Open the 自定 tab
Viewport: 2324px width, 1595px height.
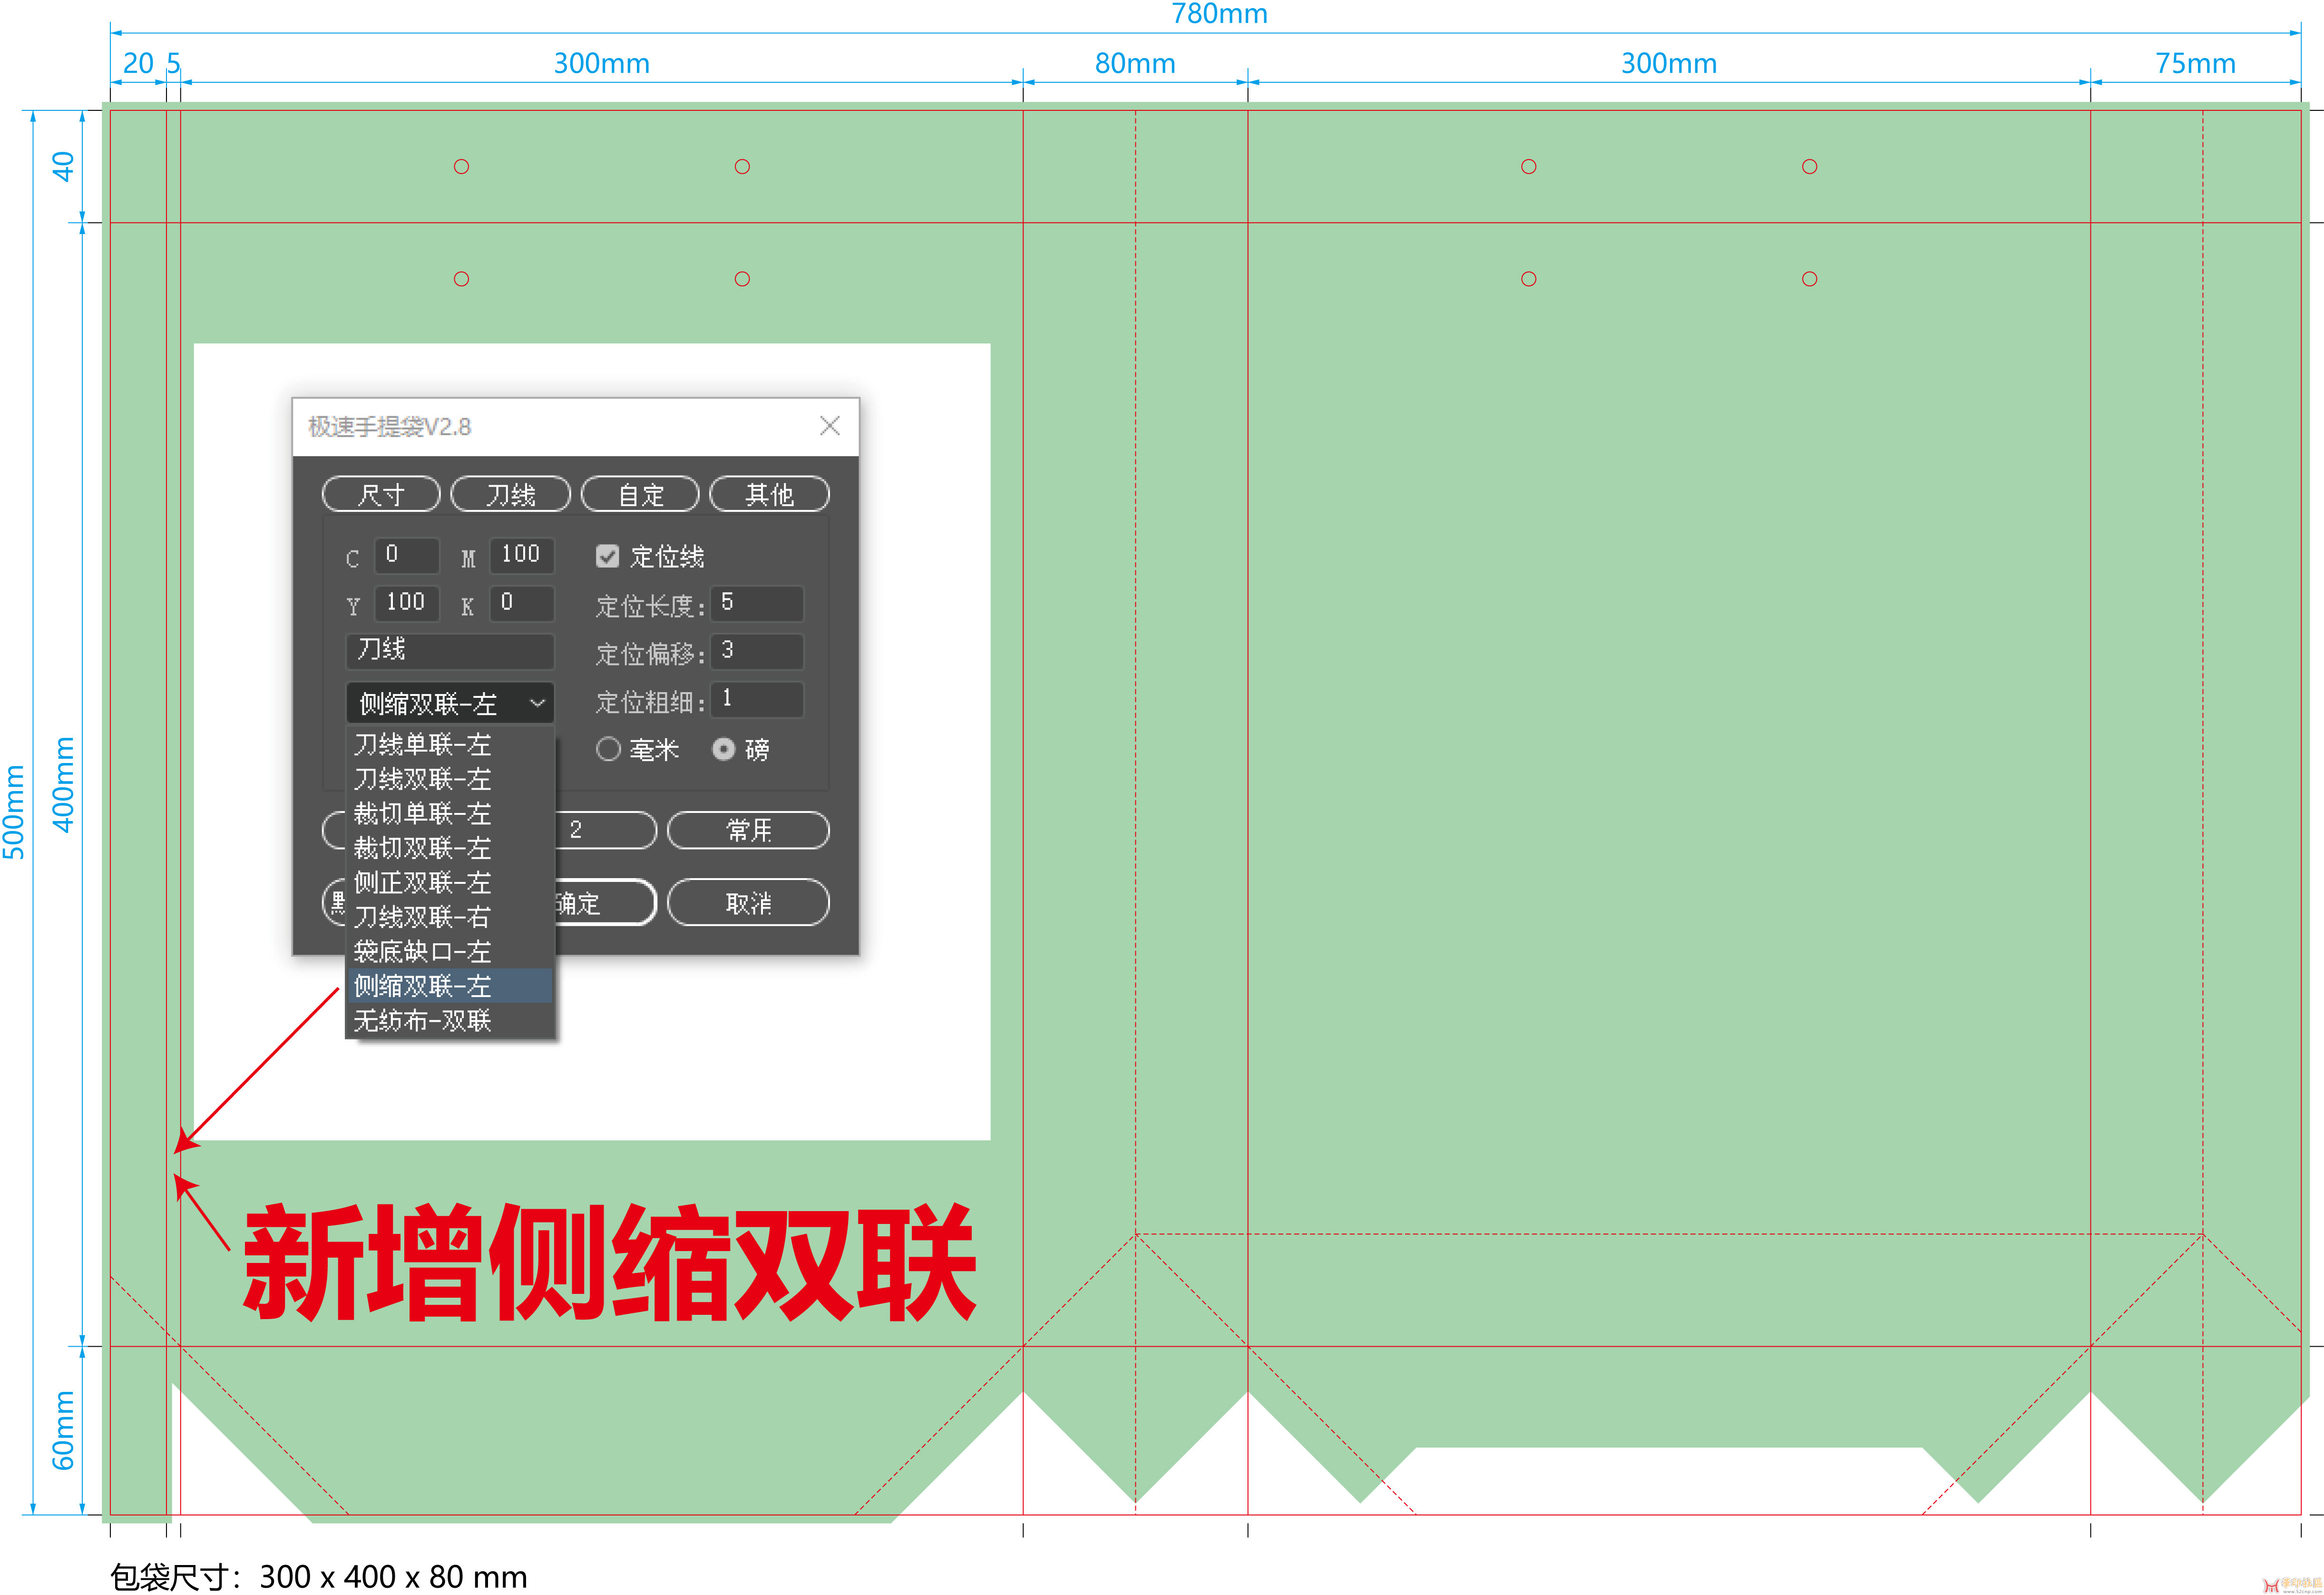(640, 494)
